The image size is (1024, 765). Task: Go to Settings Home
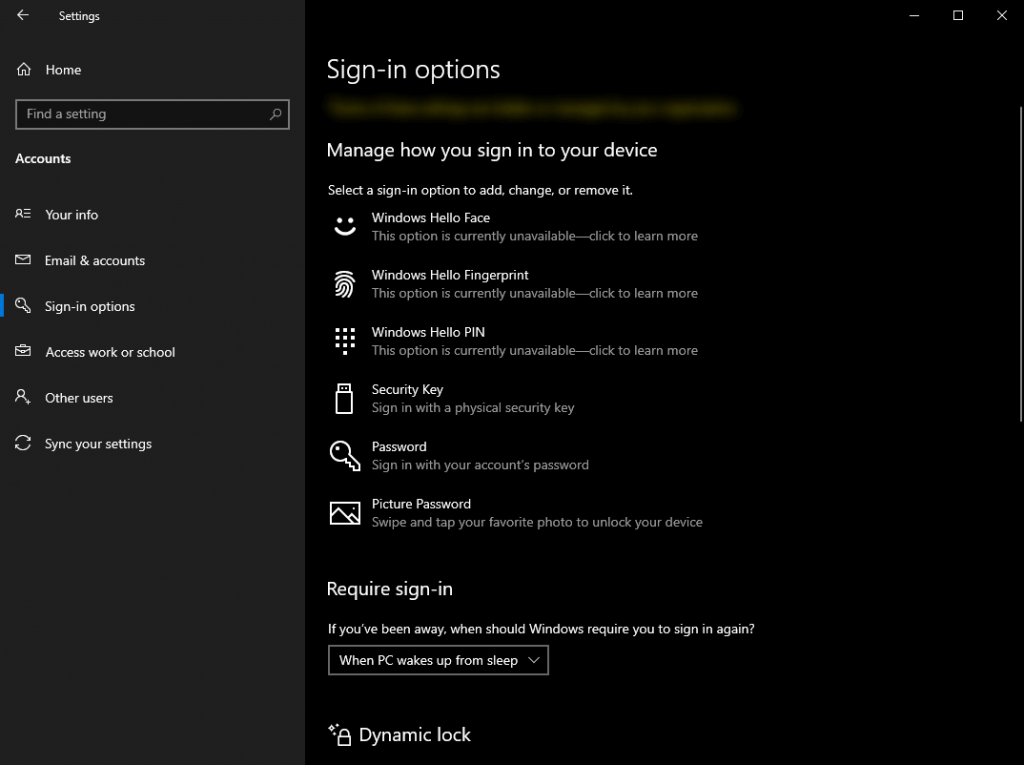152,69
